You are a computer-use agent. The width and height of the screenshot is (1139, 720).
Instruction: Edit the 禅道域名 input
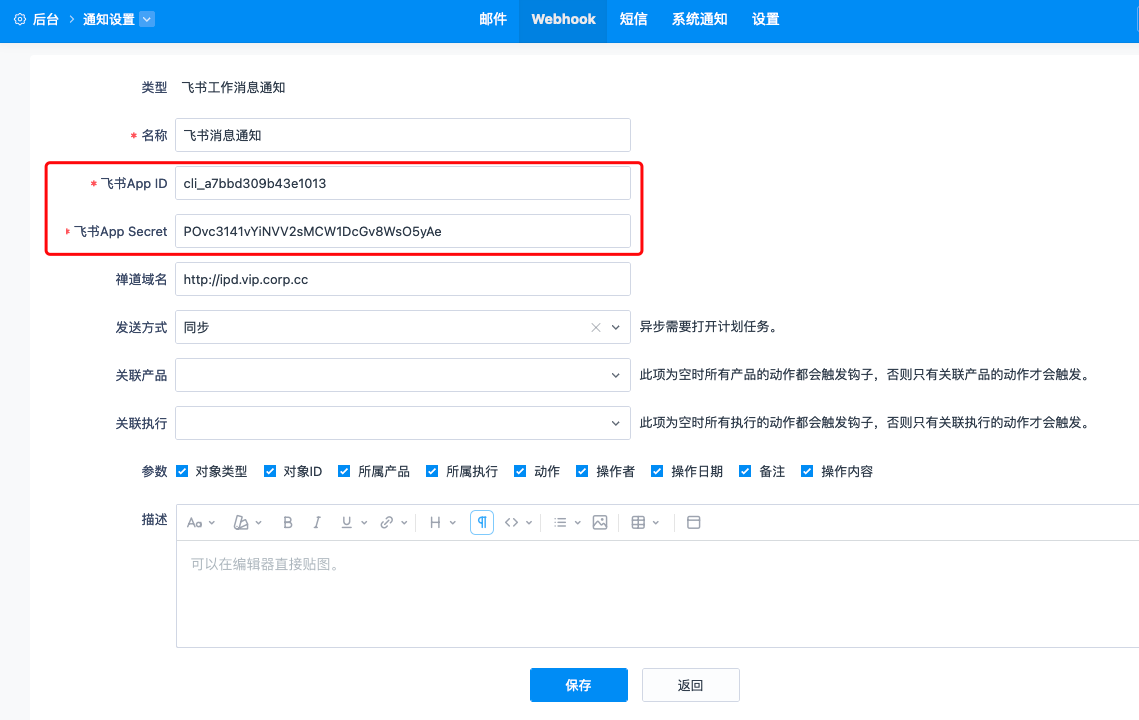[402, 279]
